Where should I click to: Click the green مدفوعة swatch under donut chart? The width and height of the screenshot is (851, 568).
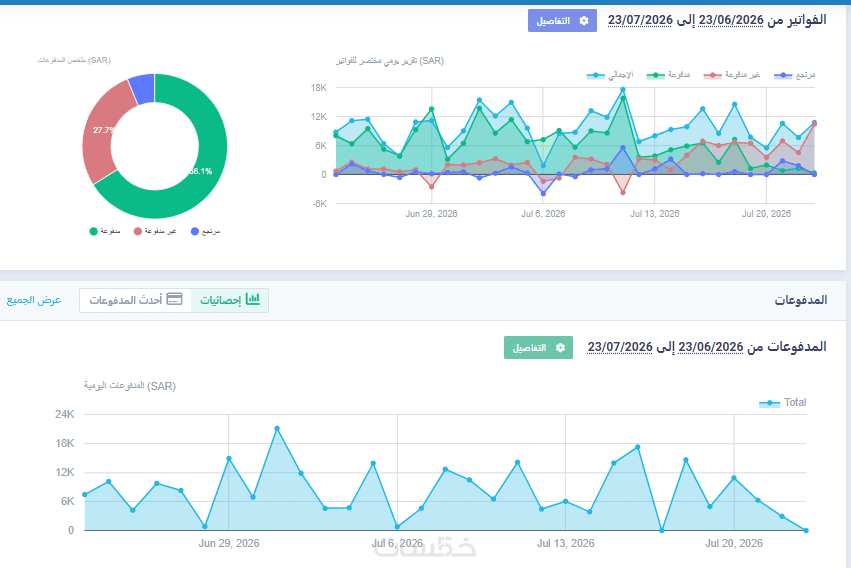click(x=93, y=232)
